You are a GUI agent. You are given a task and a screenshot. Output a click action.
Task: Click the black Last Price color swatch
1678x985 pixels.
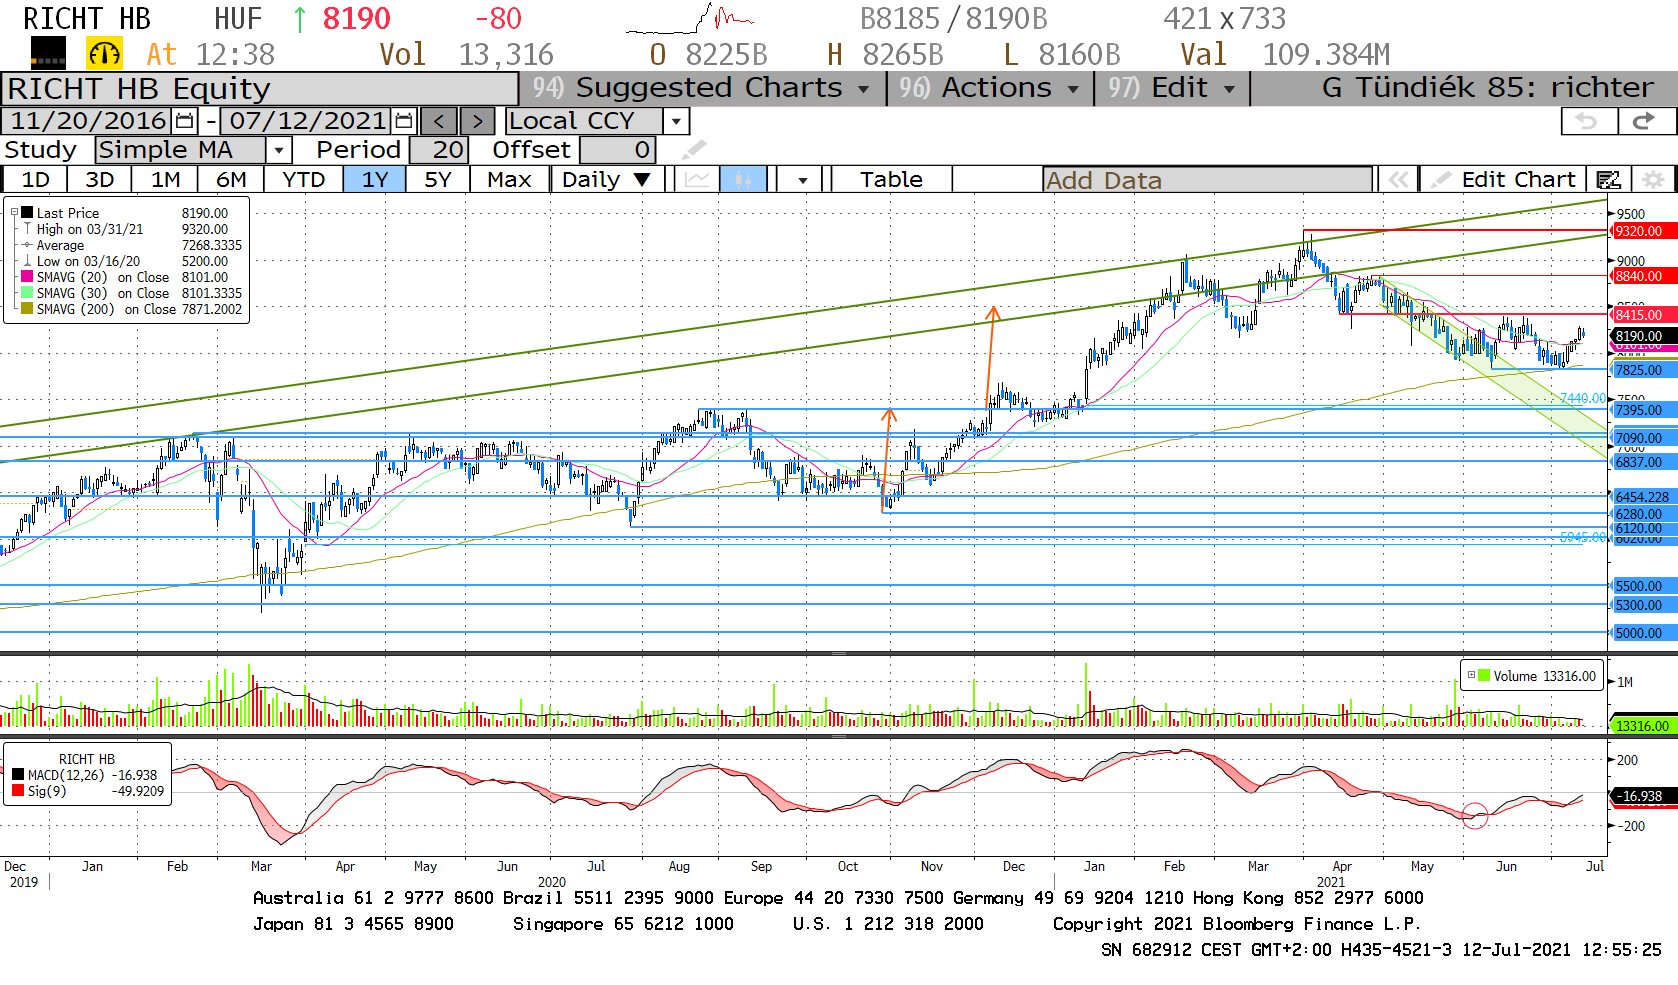point(28,212)
